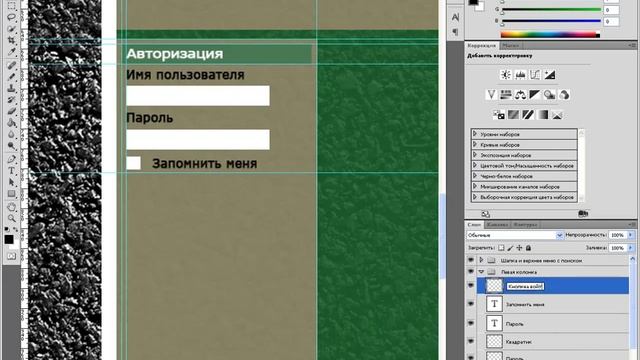640x360 pixels.
Task: Collapse the 'Левая колонка' layer group
Action: 481,271
